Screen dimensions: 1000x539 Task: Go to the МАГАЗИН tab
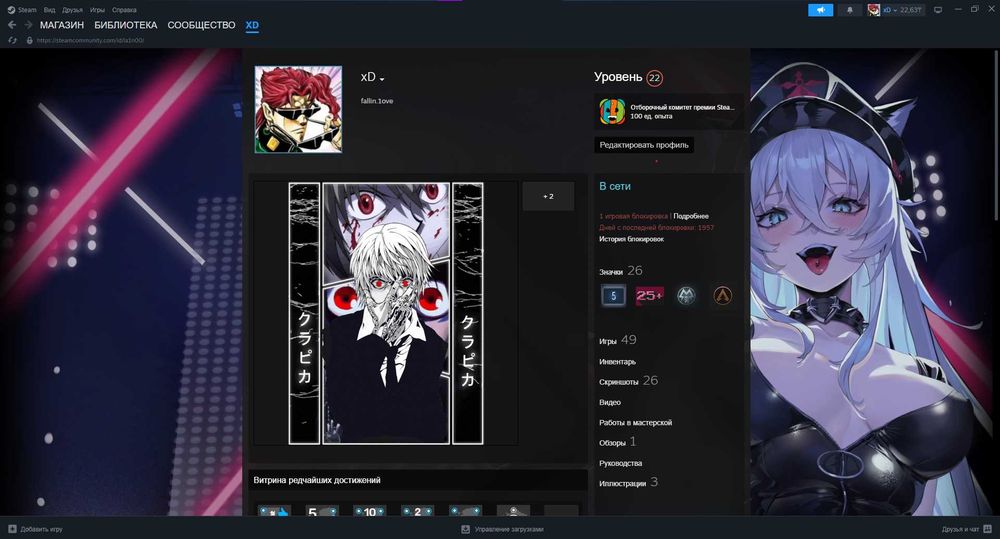tap(62, 25)
